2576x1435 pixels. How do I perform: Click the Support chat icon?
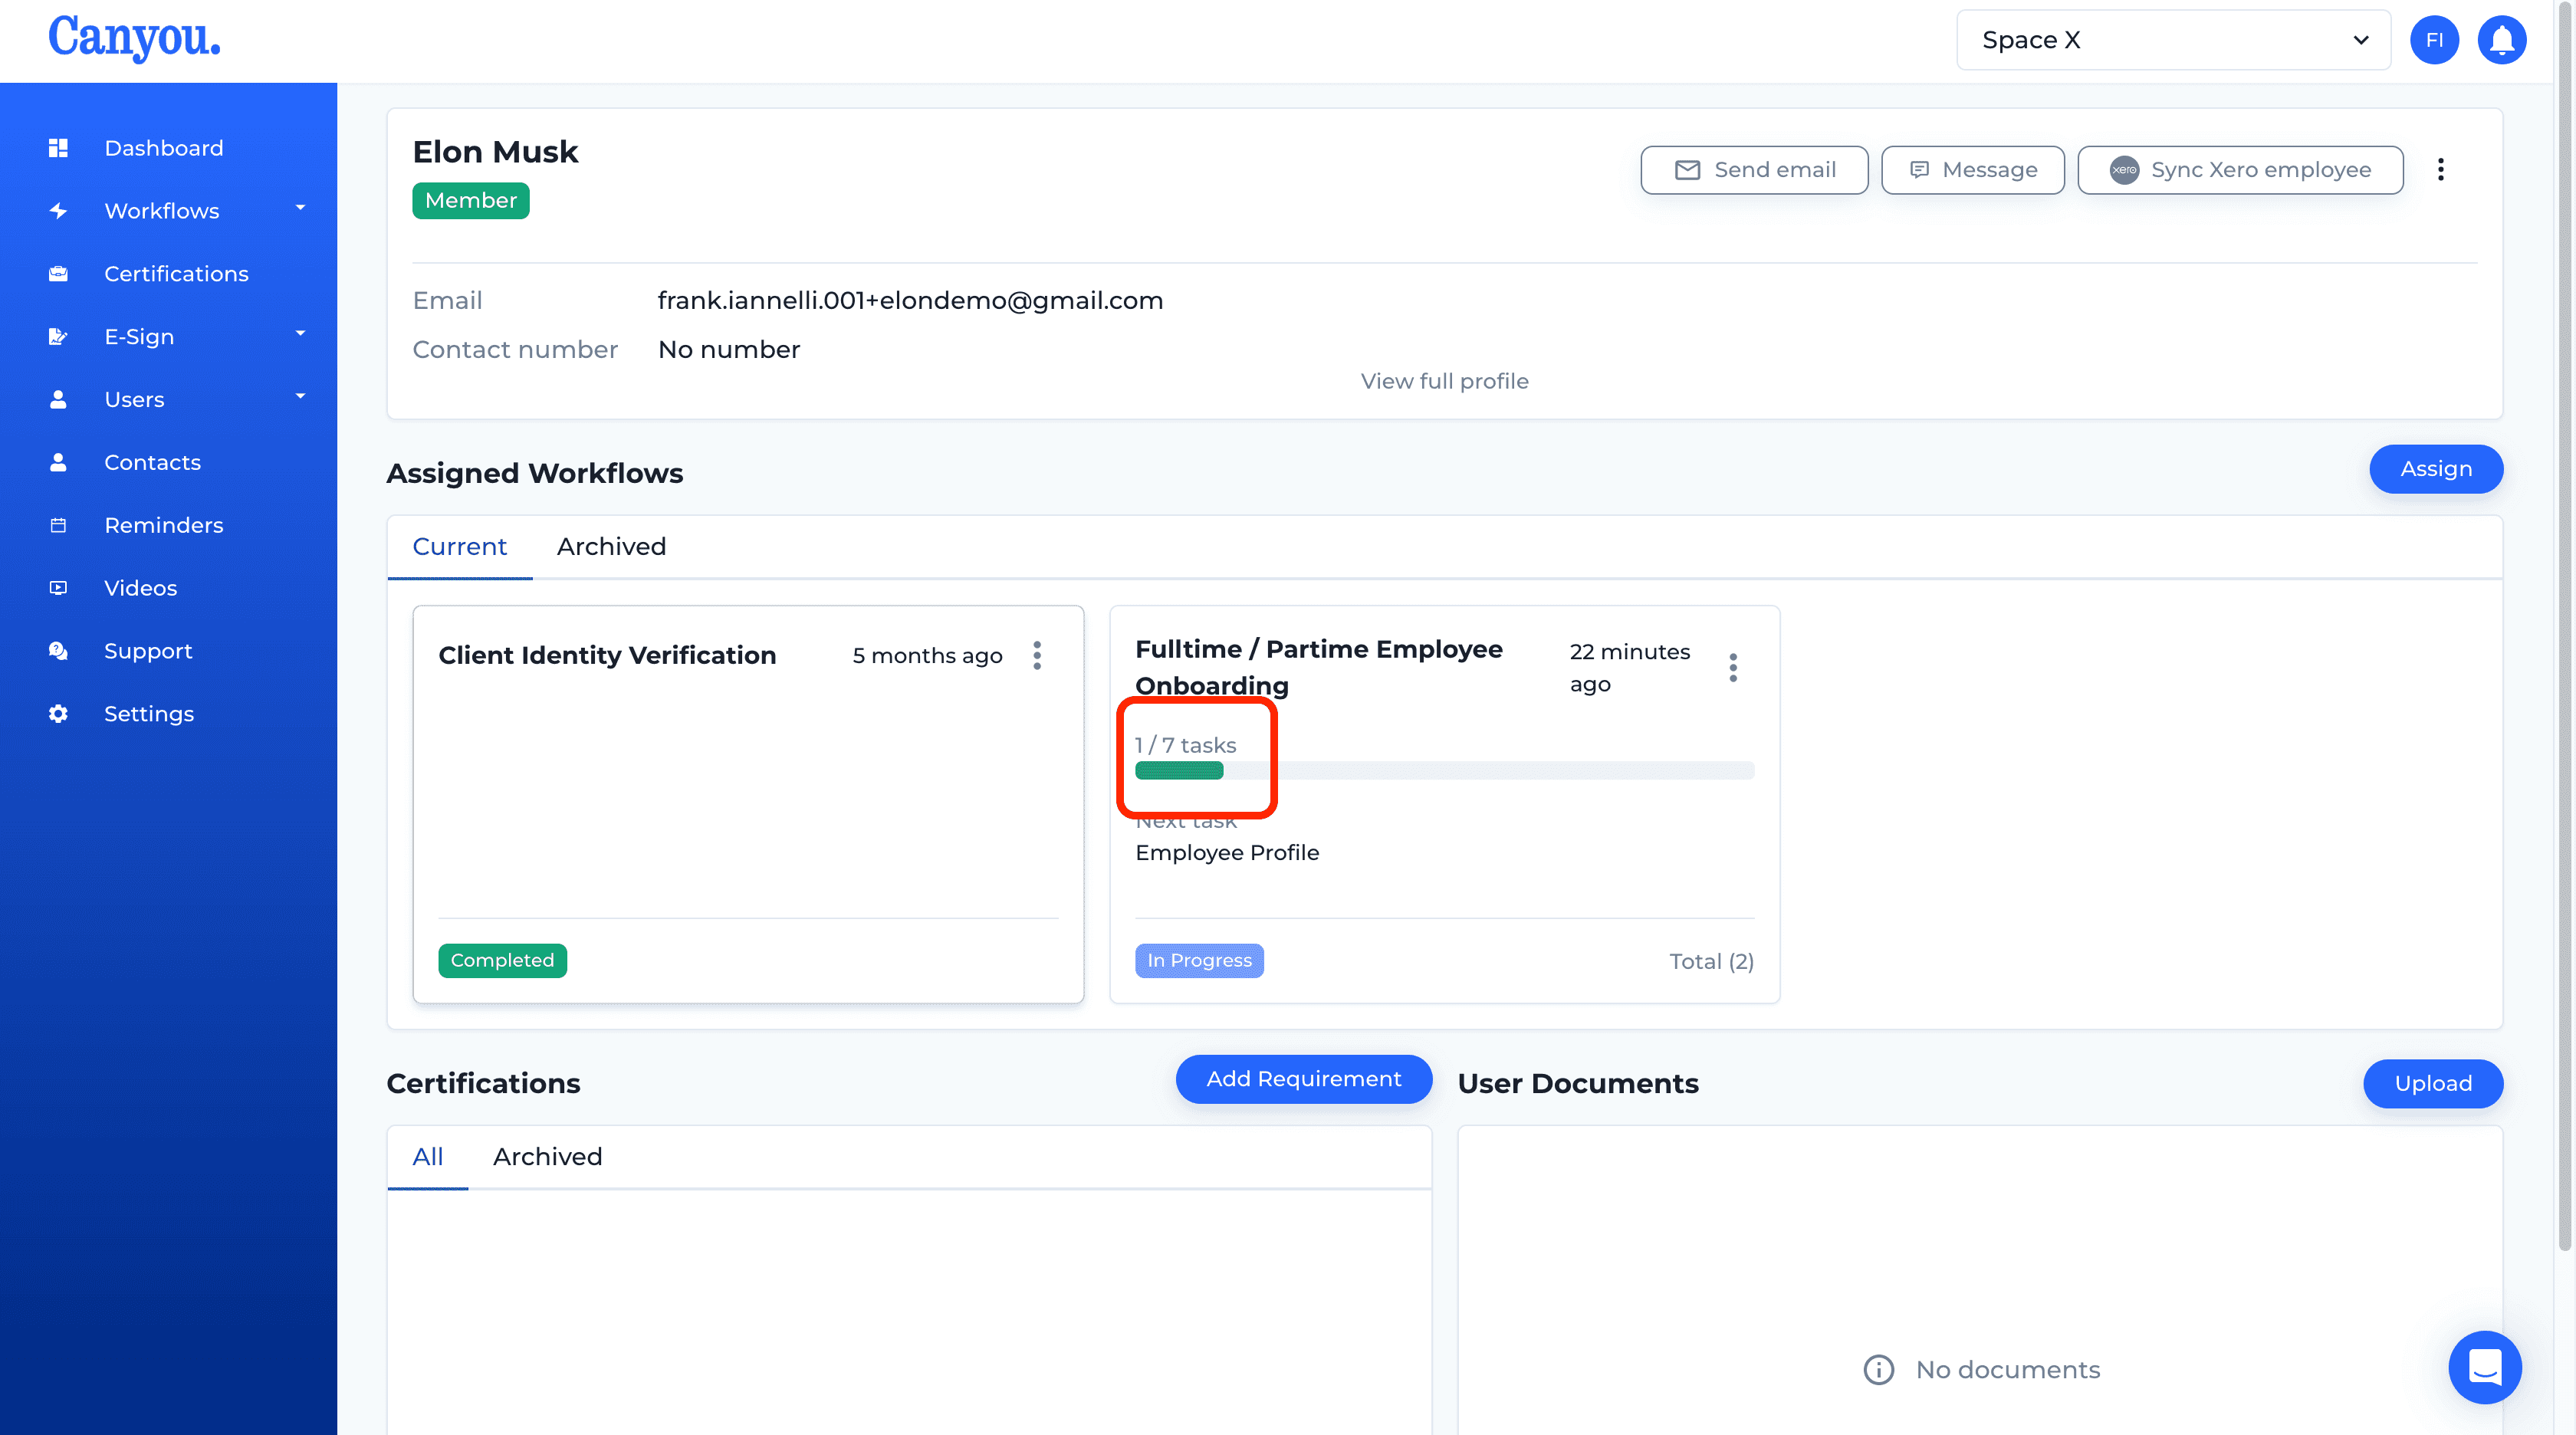click(x=58, y=651)
